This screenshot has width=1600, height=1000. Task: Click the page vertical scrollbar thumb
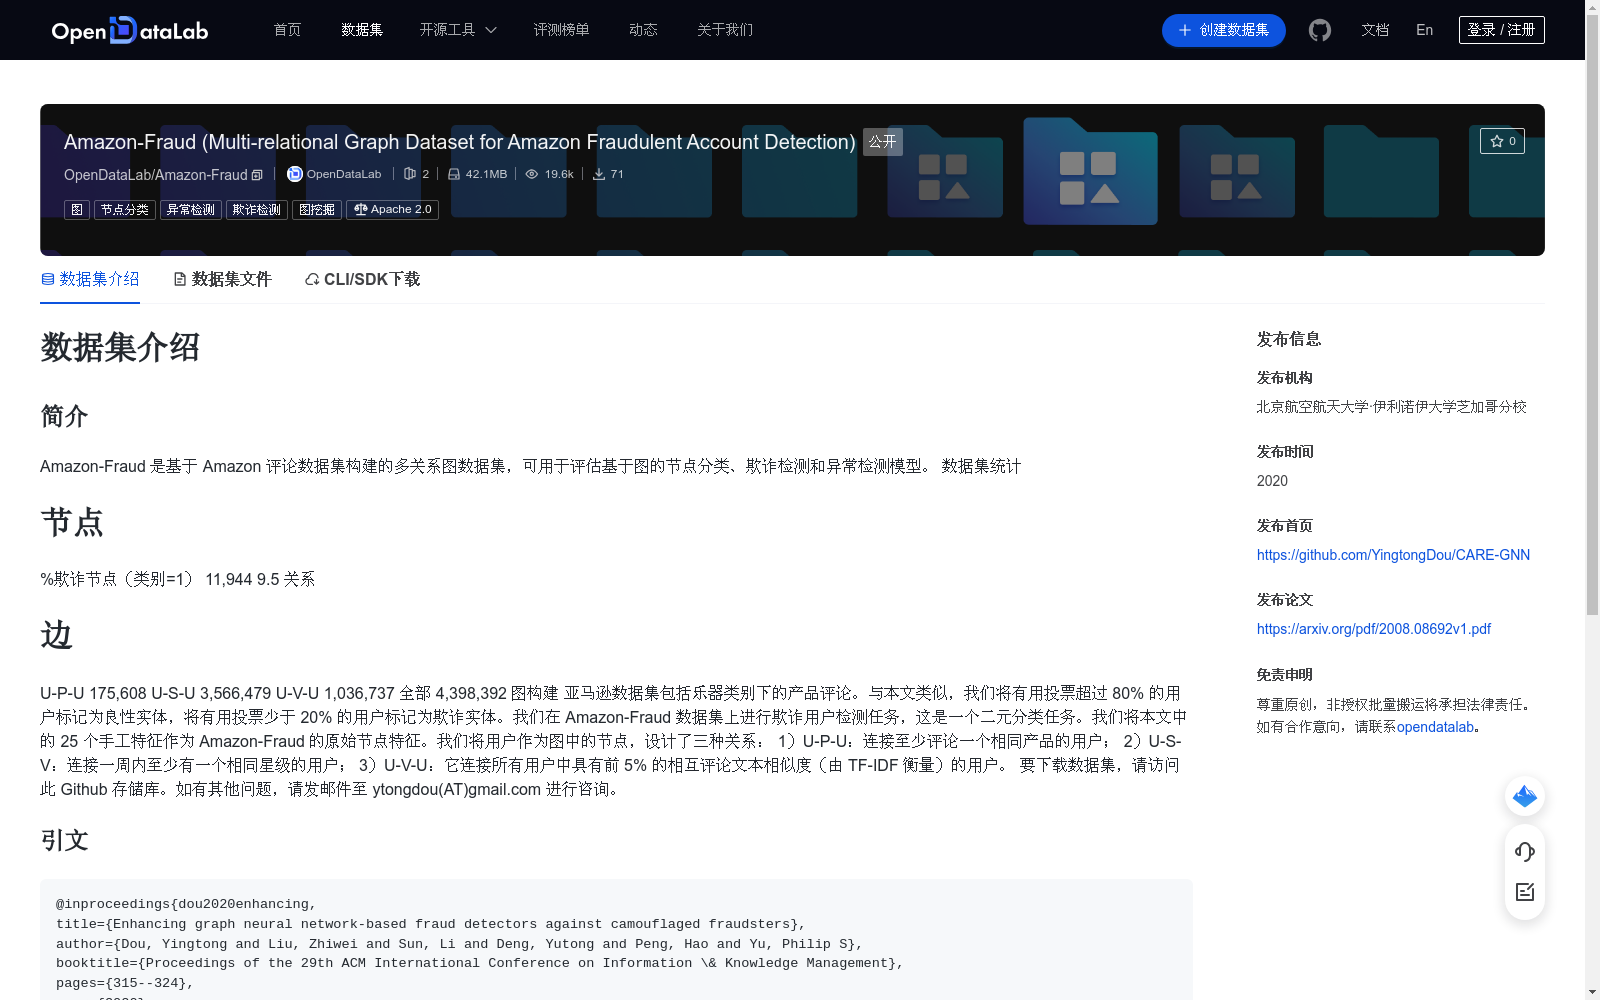(1592, 315)
